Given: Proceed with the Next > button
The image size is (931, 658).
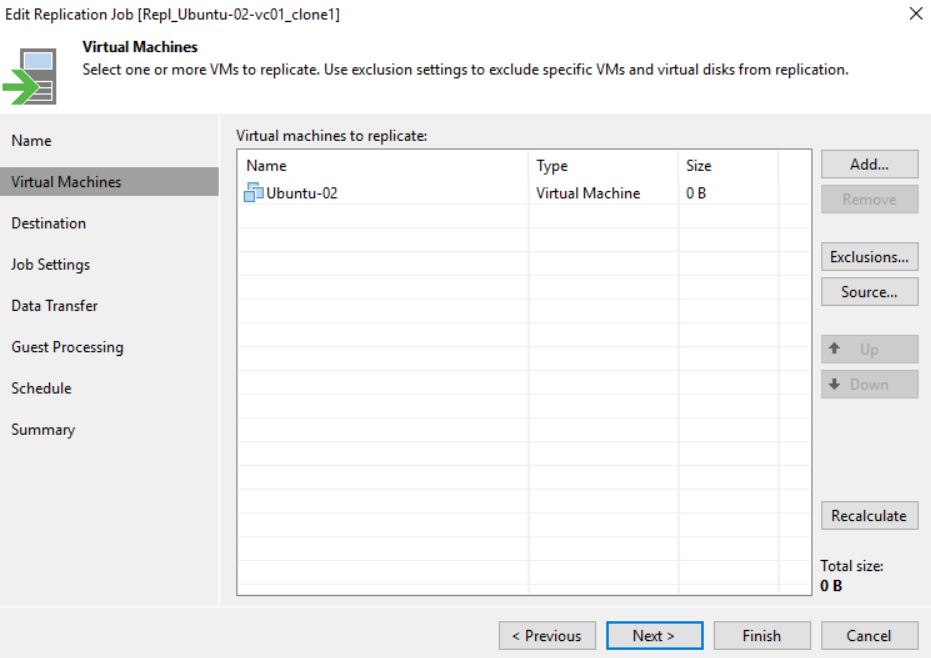Looking at the screenshot, I should (x=654, y=635).
